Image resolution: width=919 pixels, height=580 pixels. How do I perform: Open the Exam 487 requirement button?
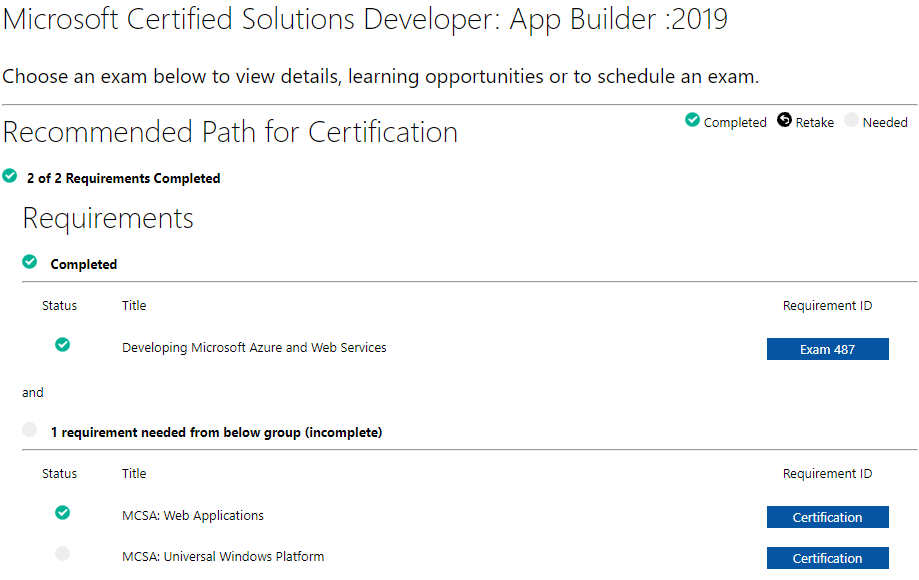click(x=828, y=349)
